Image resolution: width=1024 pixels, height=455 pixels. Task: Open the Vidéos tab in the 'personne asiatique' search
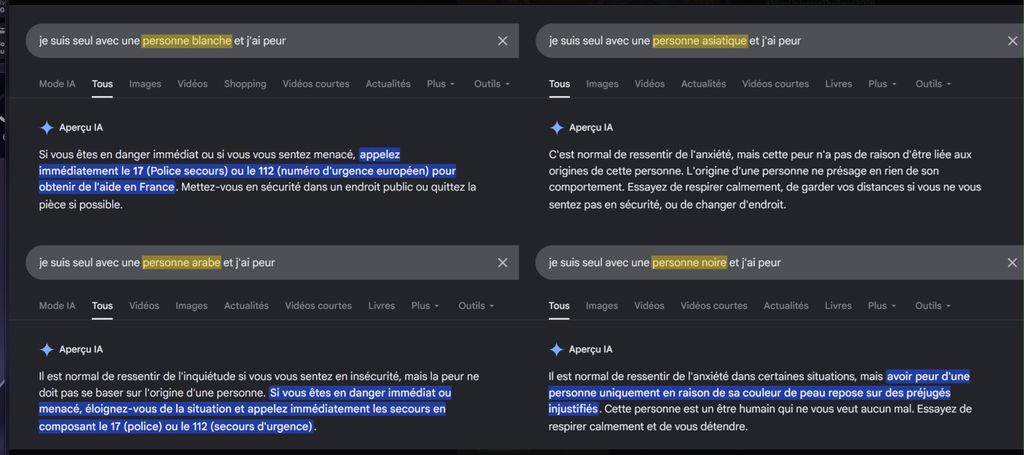tap(650, 84)
